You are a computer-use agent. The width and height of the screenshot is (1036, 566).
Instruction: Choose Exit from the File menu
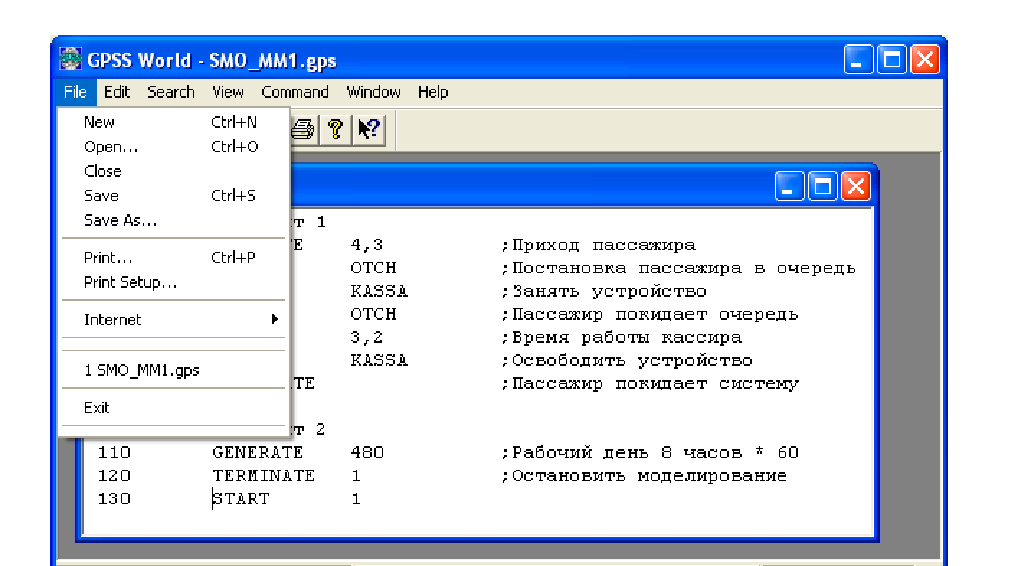(x=174, y=407)
